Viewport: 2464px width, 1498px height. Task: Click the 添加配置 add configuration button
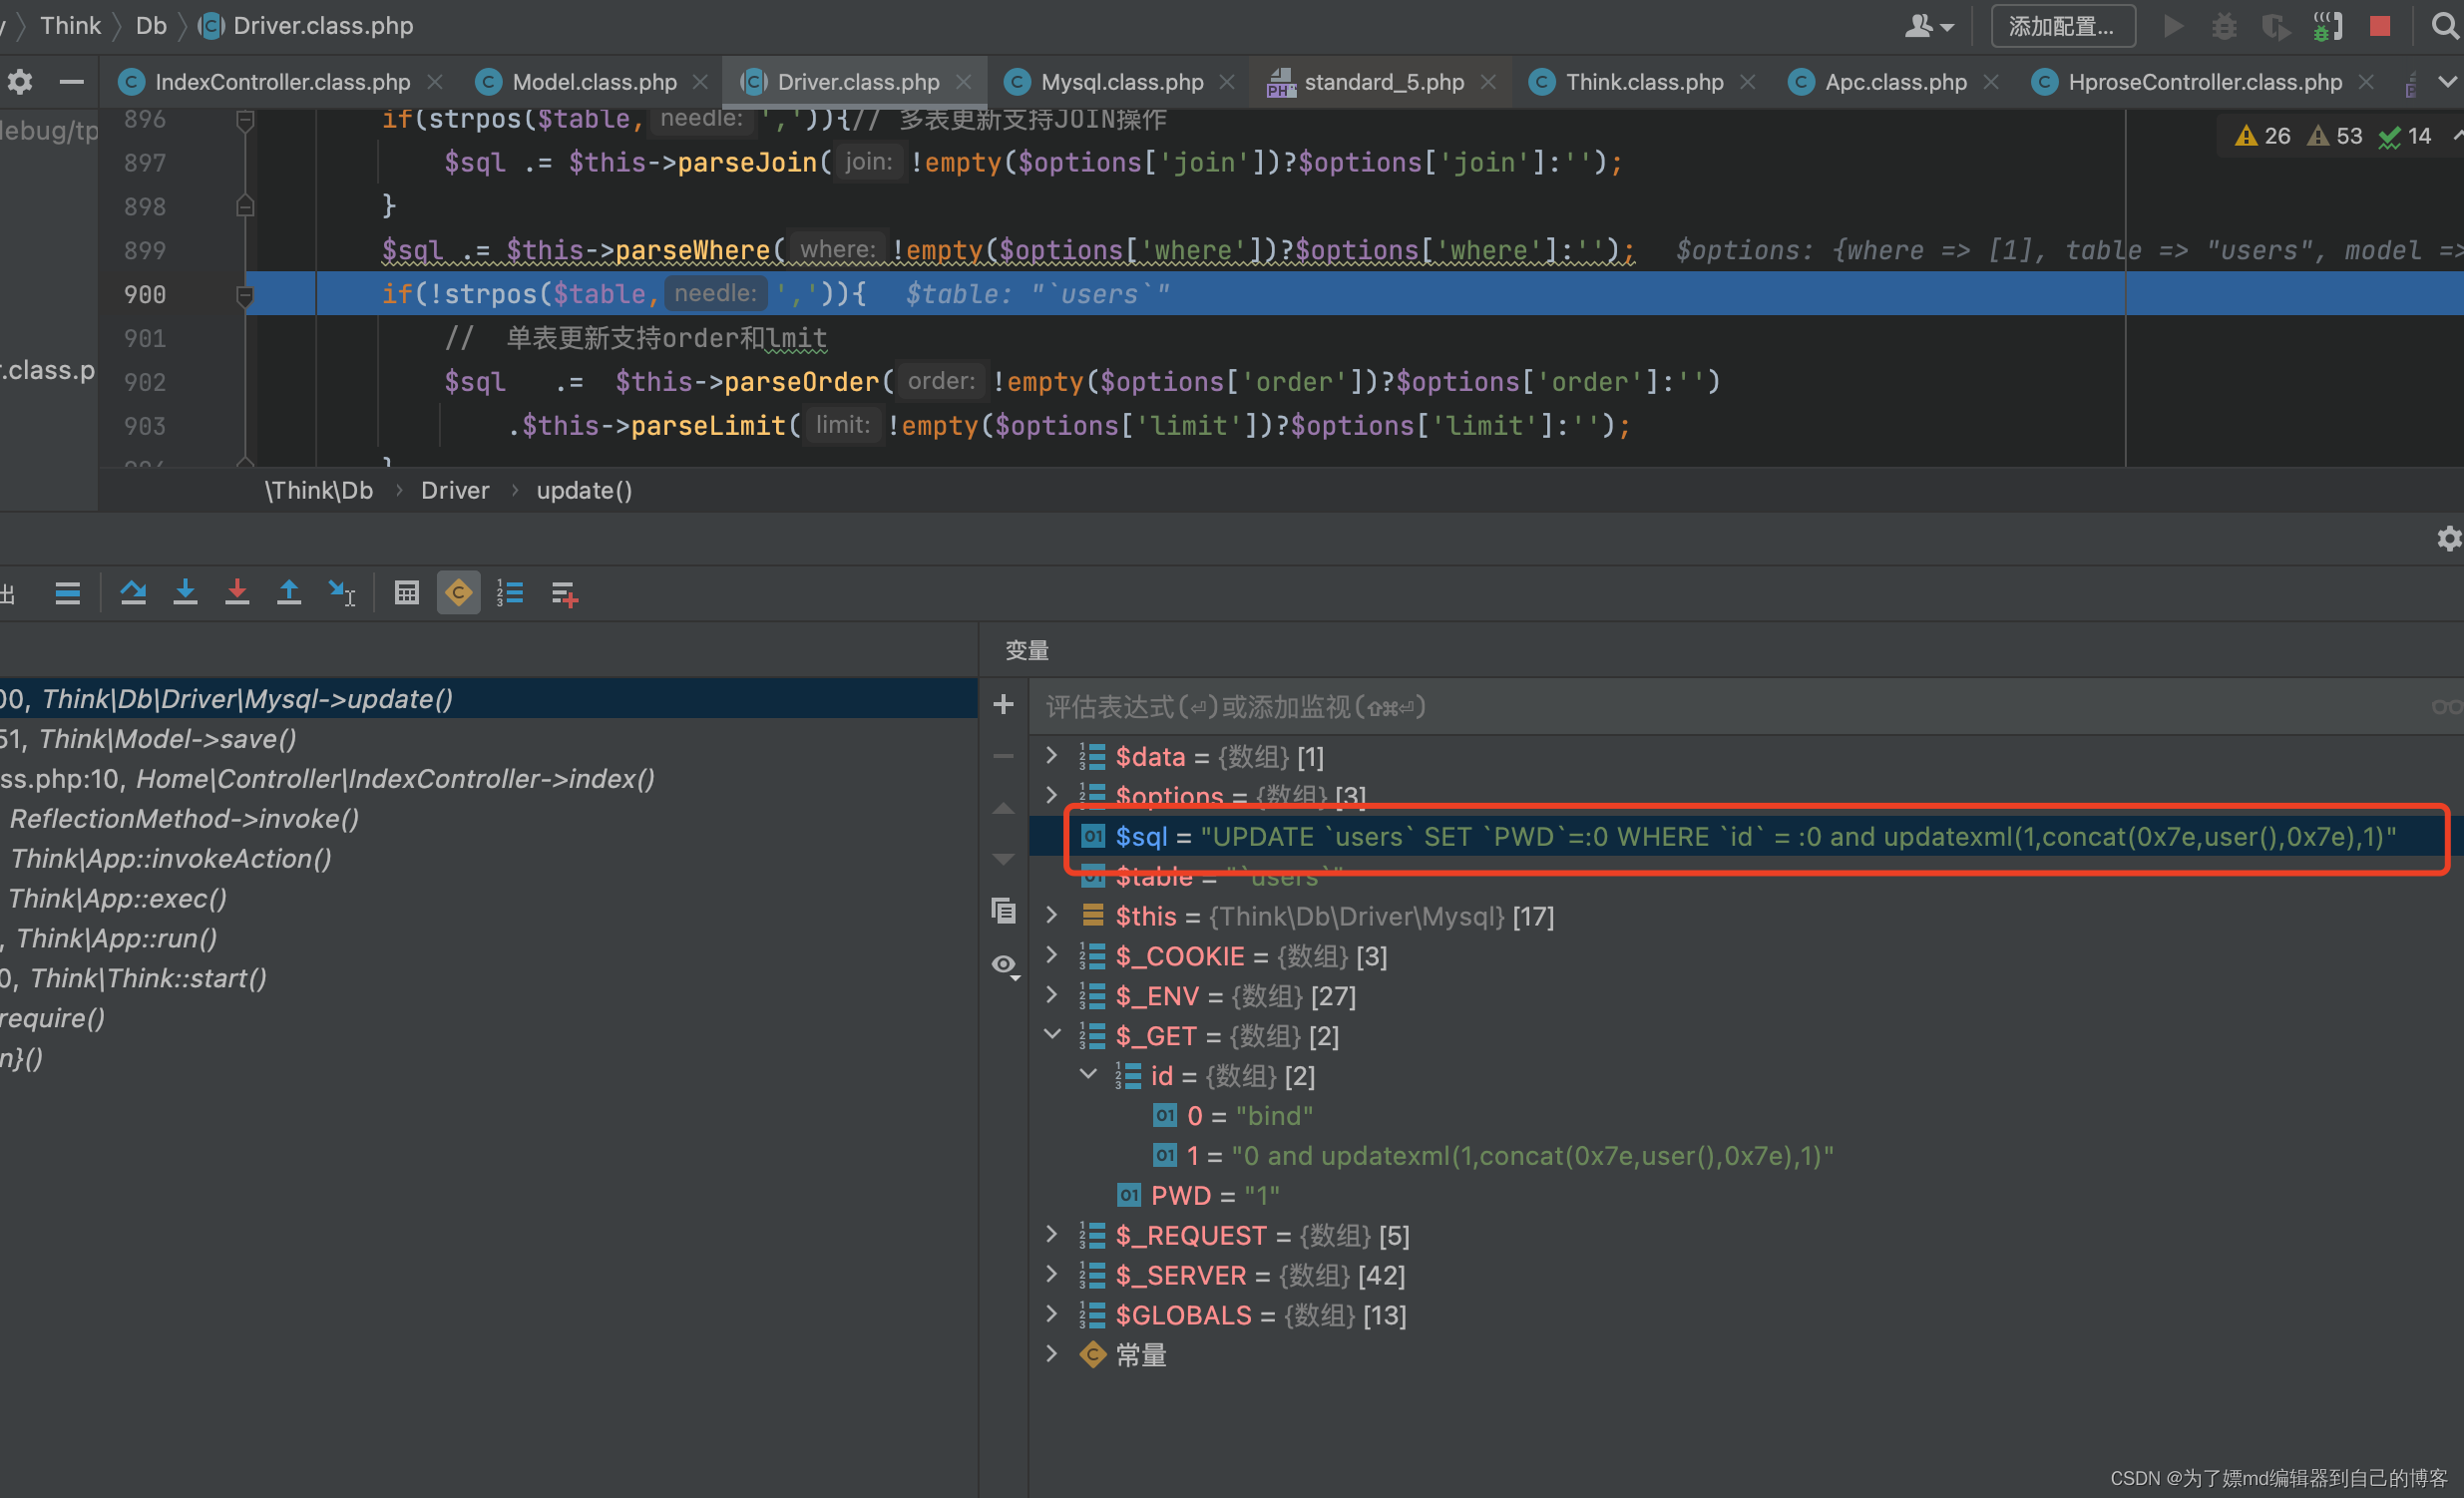tap(2062, 26)
